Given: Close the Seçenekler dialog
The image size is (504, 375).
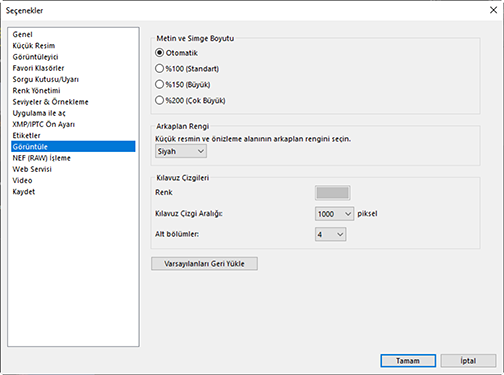Looking at the screenshot, I should (x=493, y=10).
